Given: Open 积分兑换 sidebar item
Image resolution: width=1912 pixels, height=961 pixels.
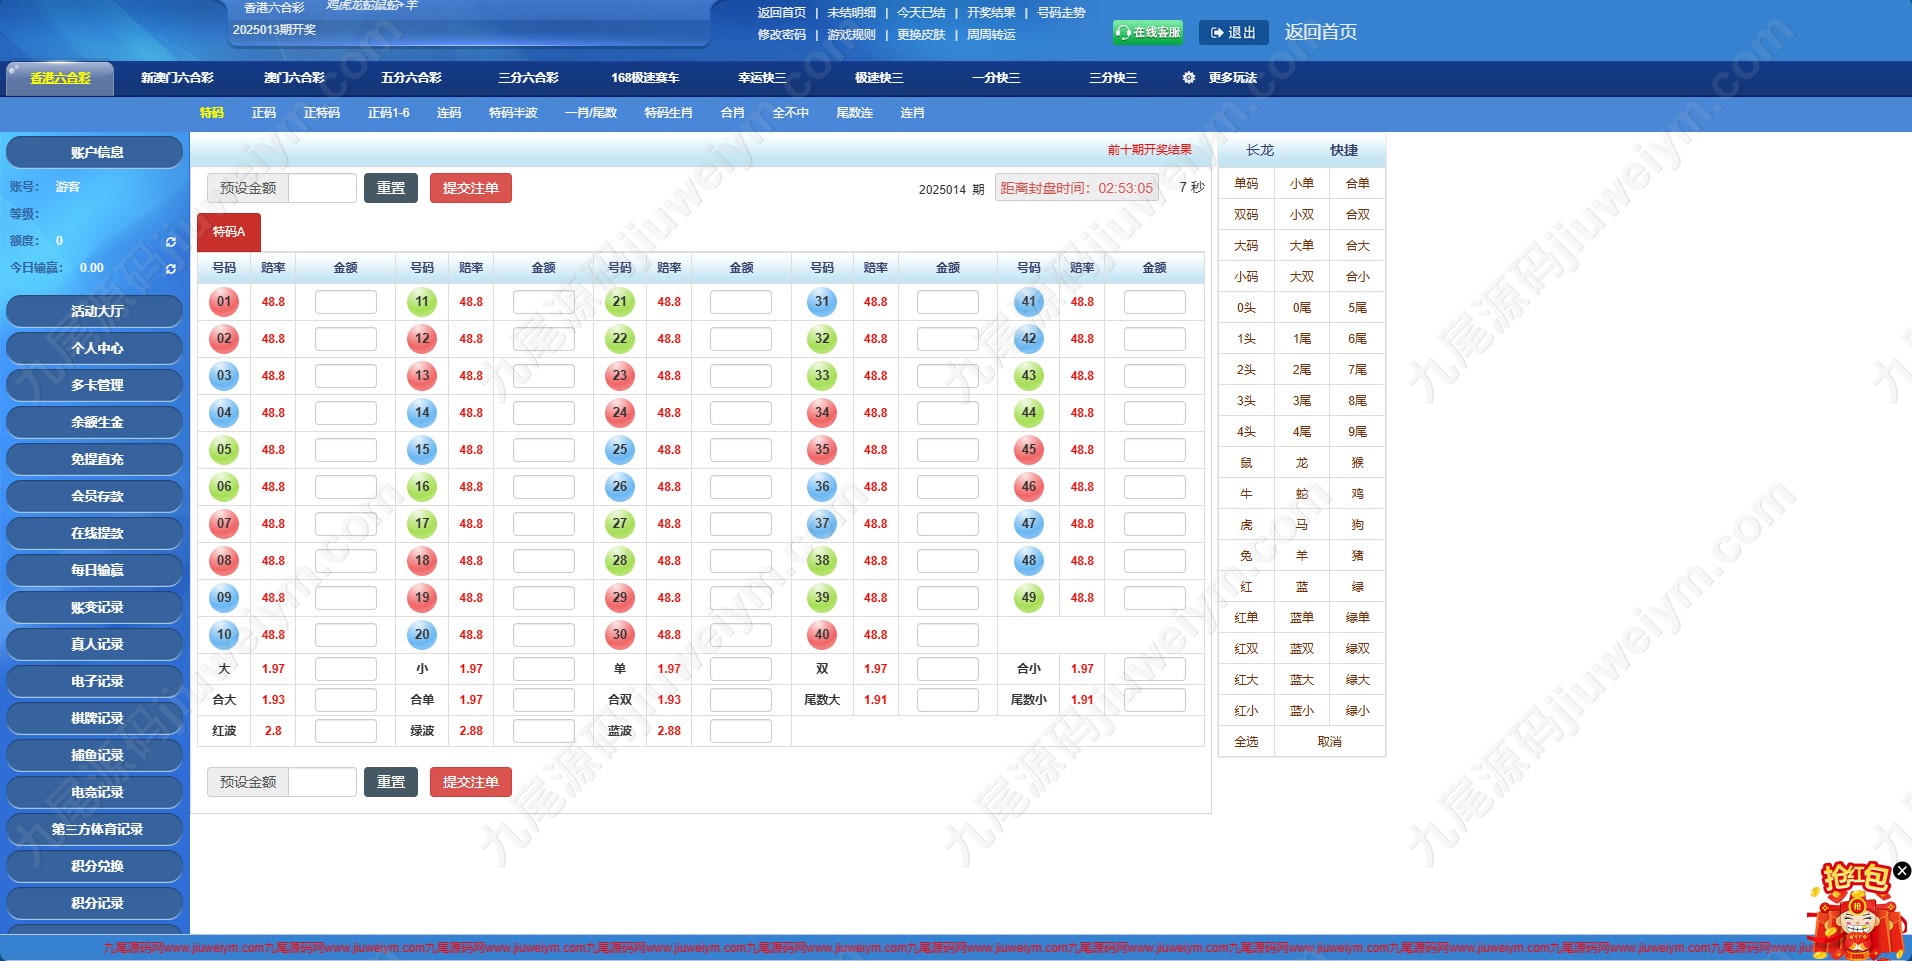Looking at the screenshot, I should click(x=96, y=866).
